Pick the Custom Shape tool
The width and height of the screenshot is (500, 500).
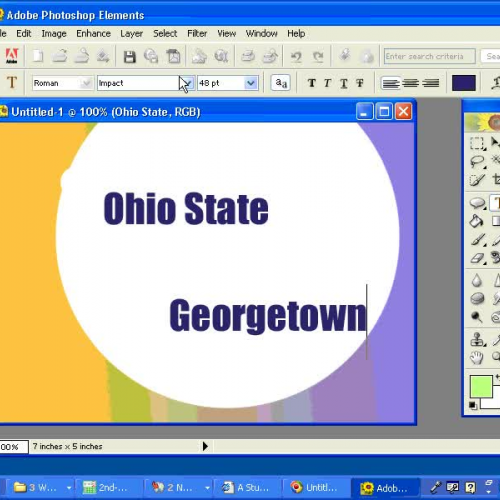[477, 203]
